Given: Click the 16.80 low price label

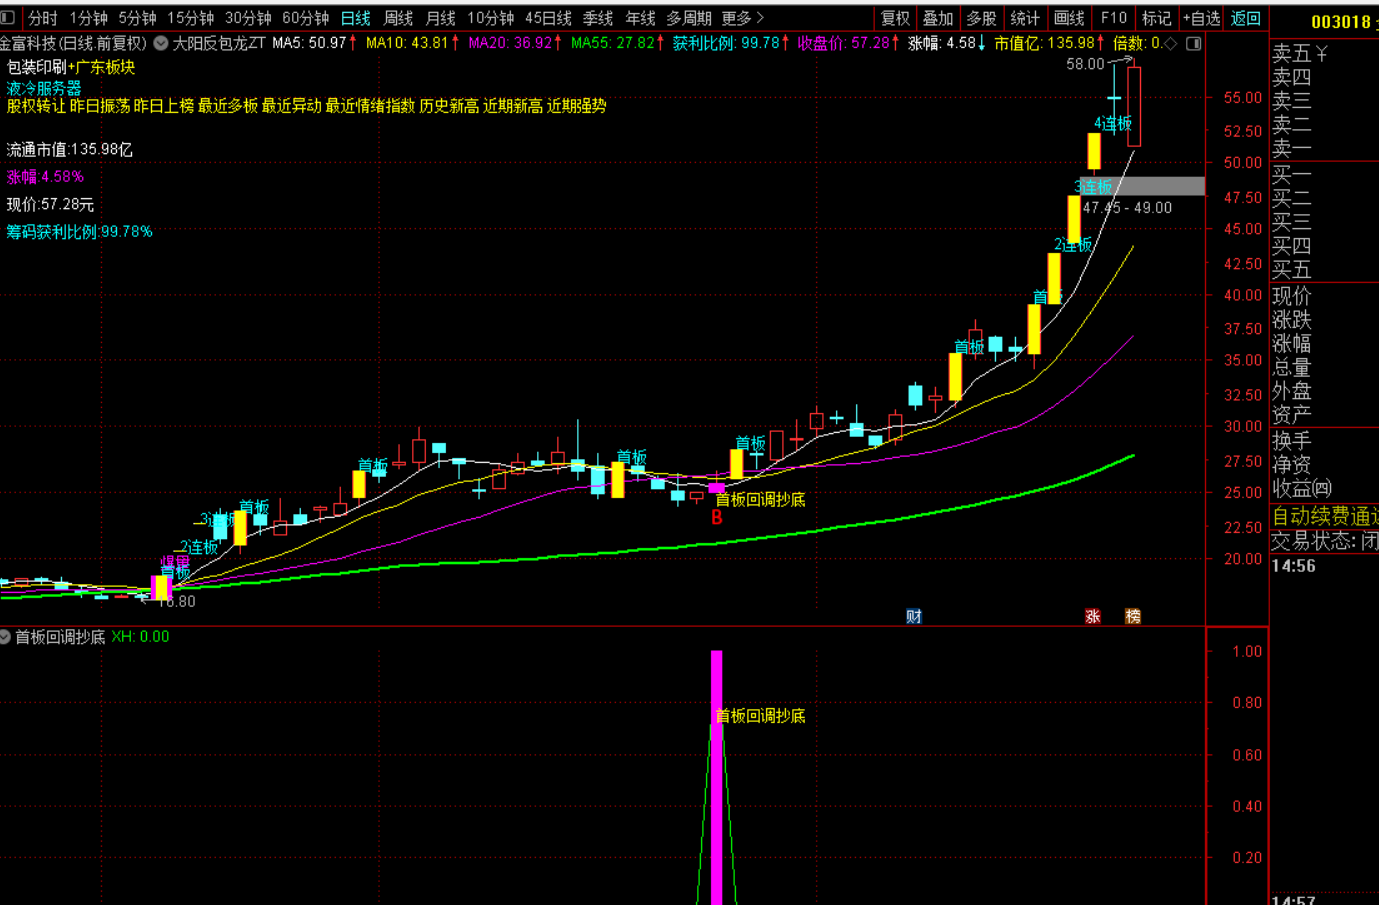Looking at the screenshot, I should (x=176, y=602).
